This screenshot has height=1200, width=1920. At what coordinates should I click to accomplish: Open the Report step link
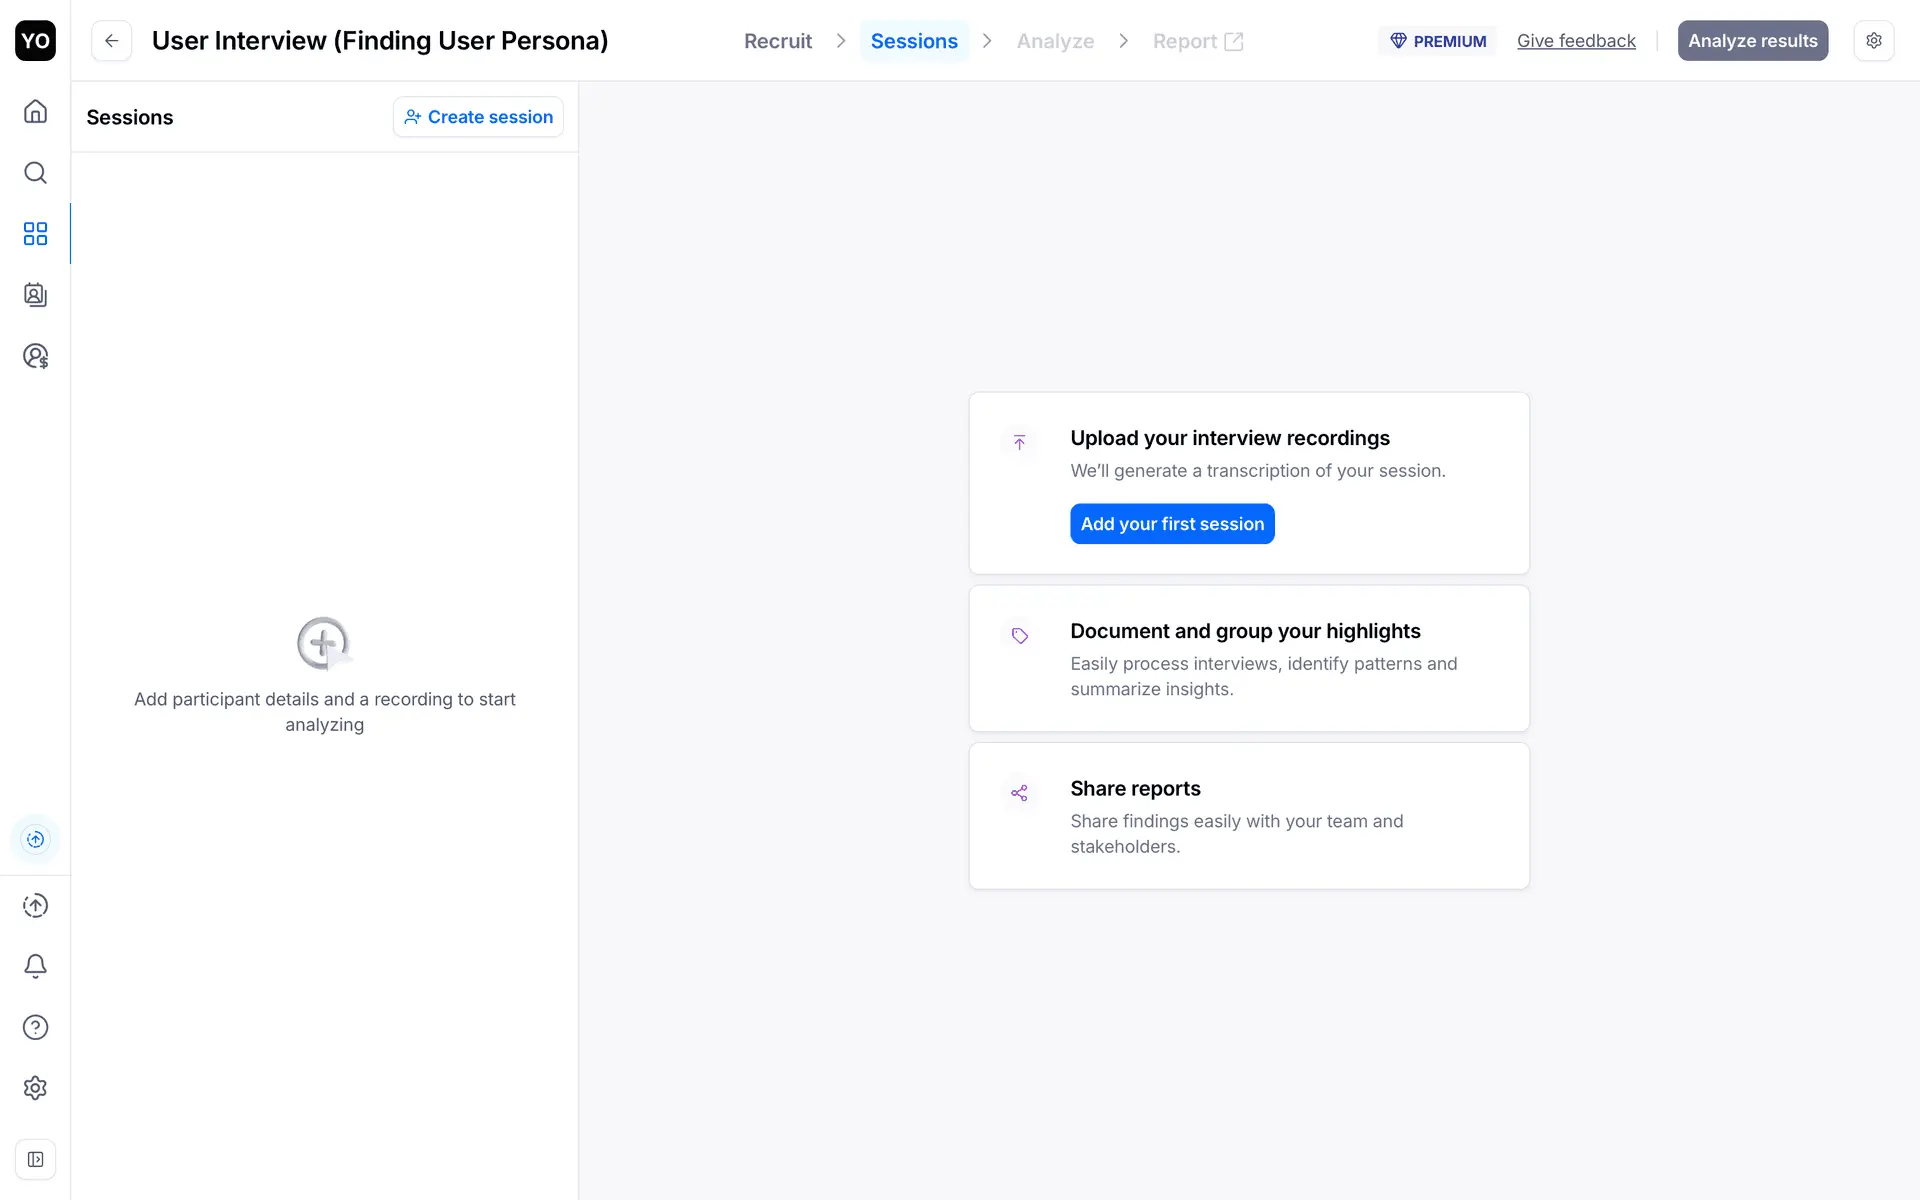click(1197, 41)
